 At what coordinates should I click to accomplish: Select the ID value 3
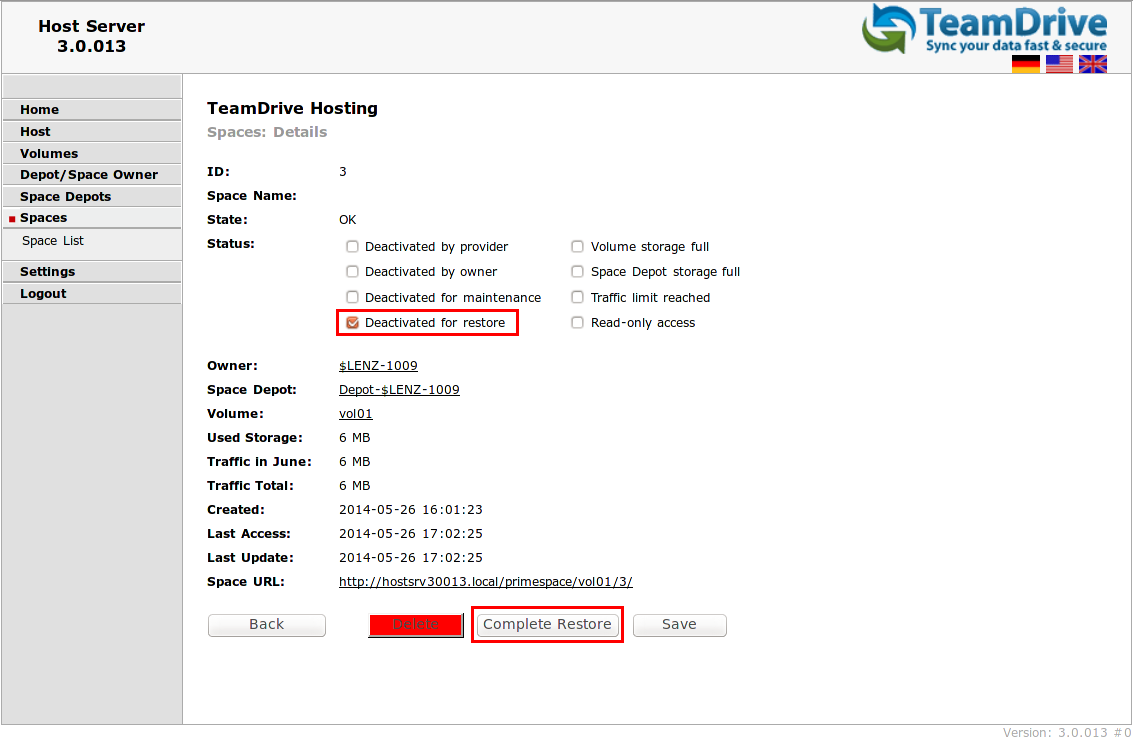point(343,172)
